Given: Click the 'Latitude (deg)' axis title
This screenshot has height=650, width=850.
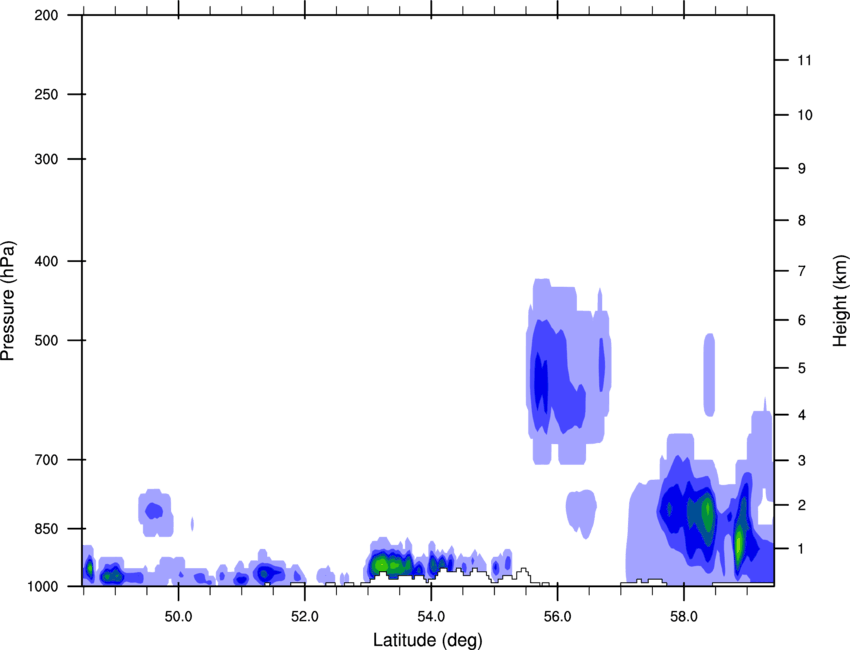Looking at the screenshot, I should pyautogui.click(x=427, y=640).
